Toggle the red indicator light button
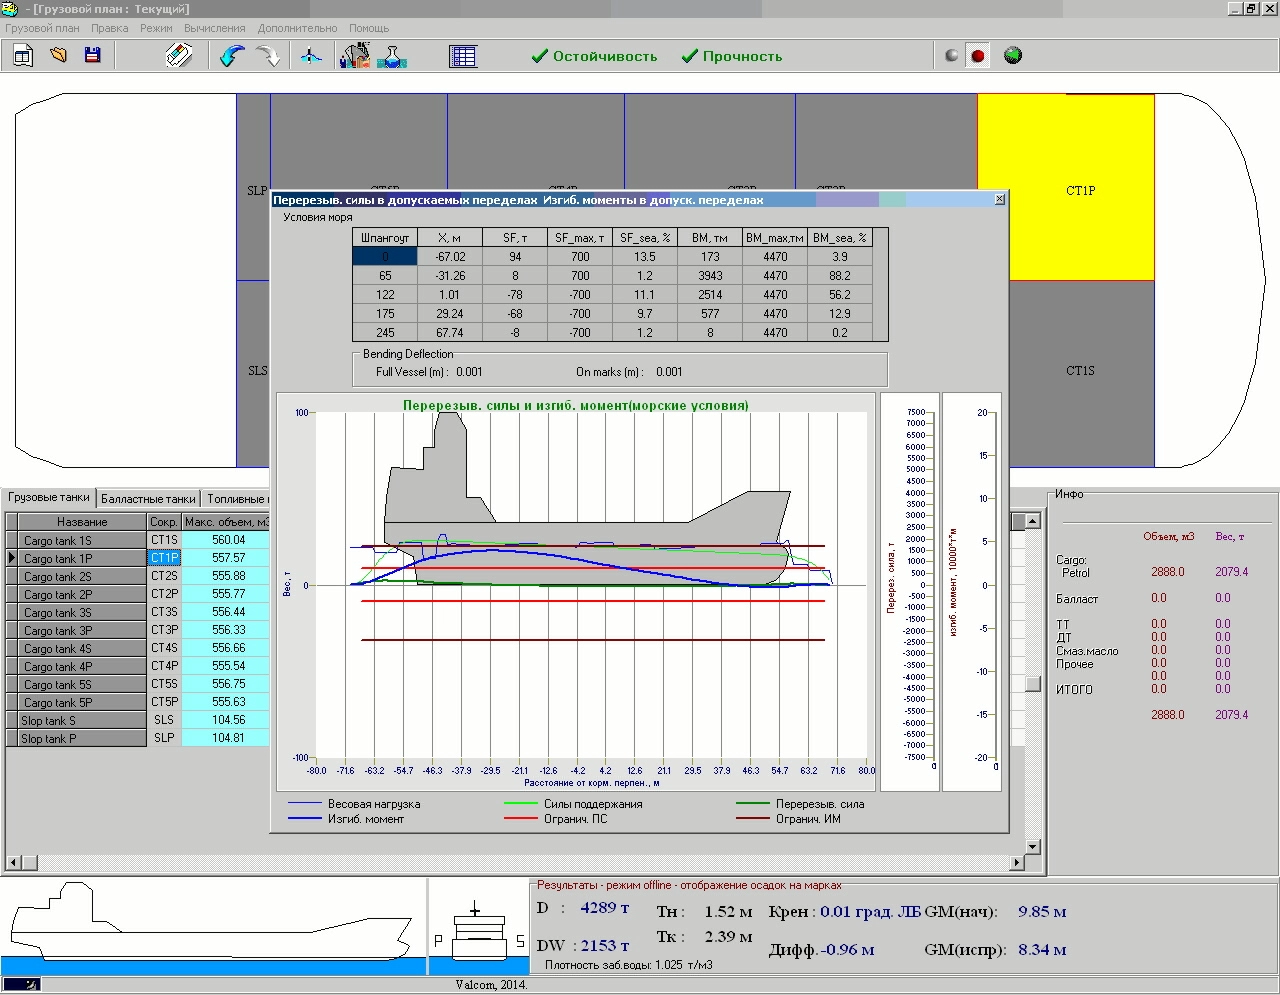The height and width of the screenshot is (995, 1280). click(978, 56)
